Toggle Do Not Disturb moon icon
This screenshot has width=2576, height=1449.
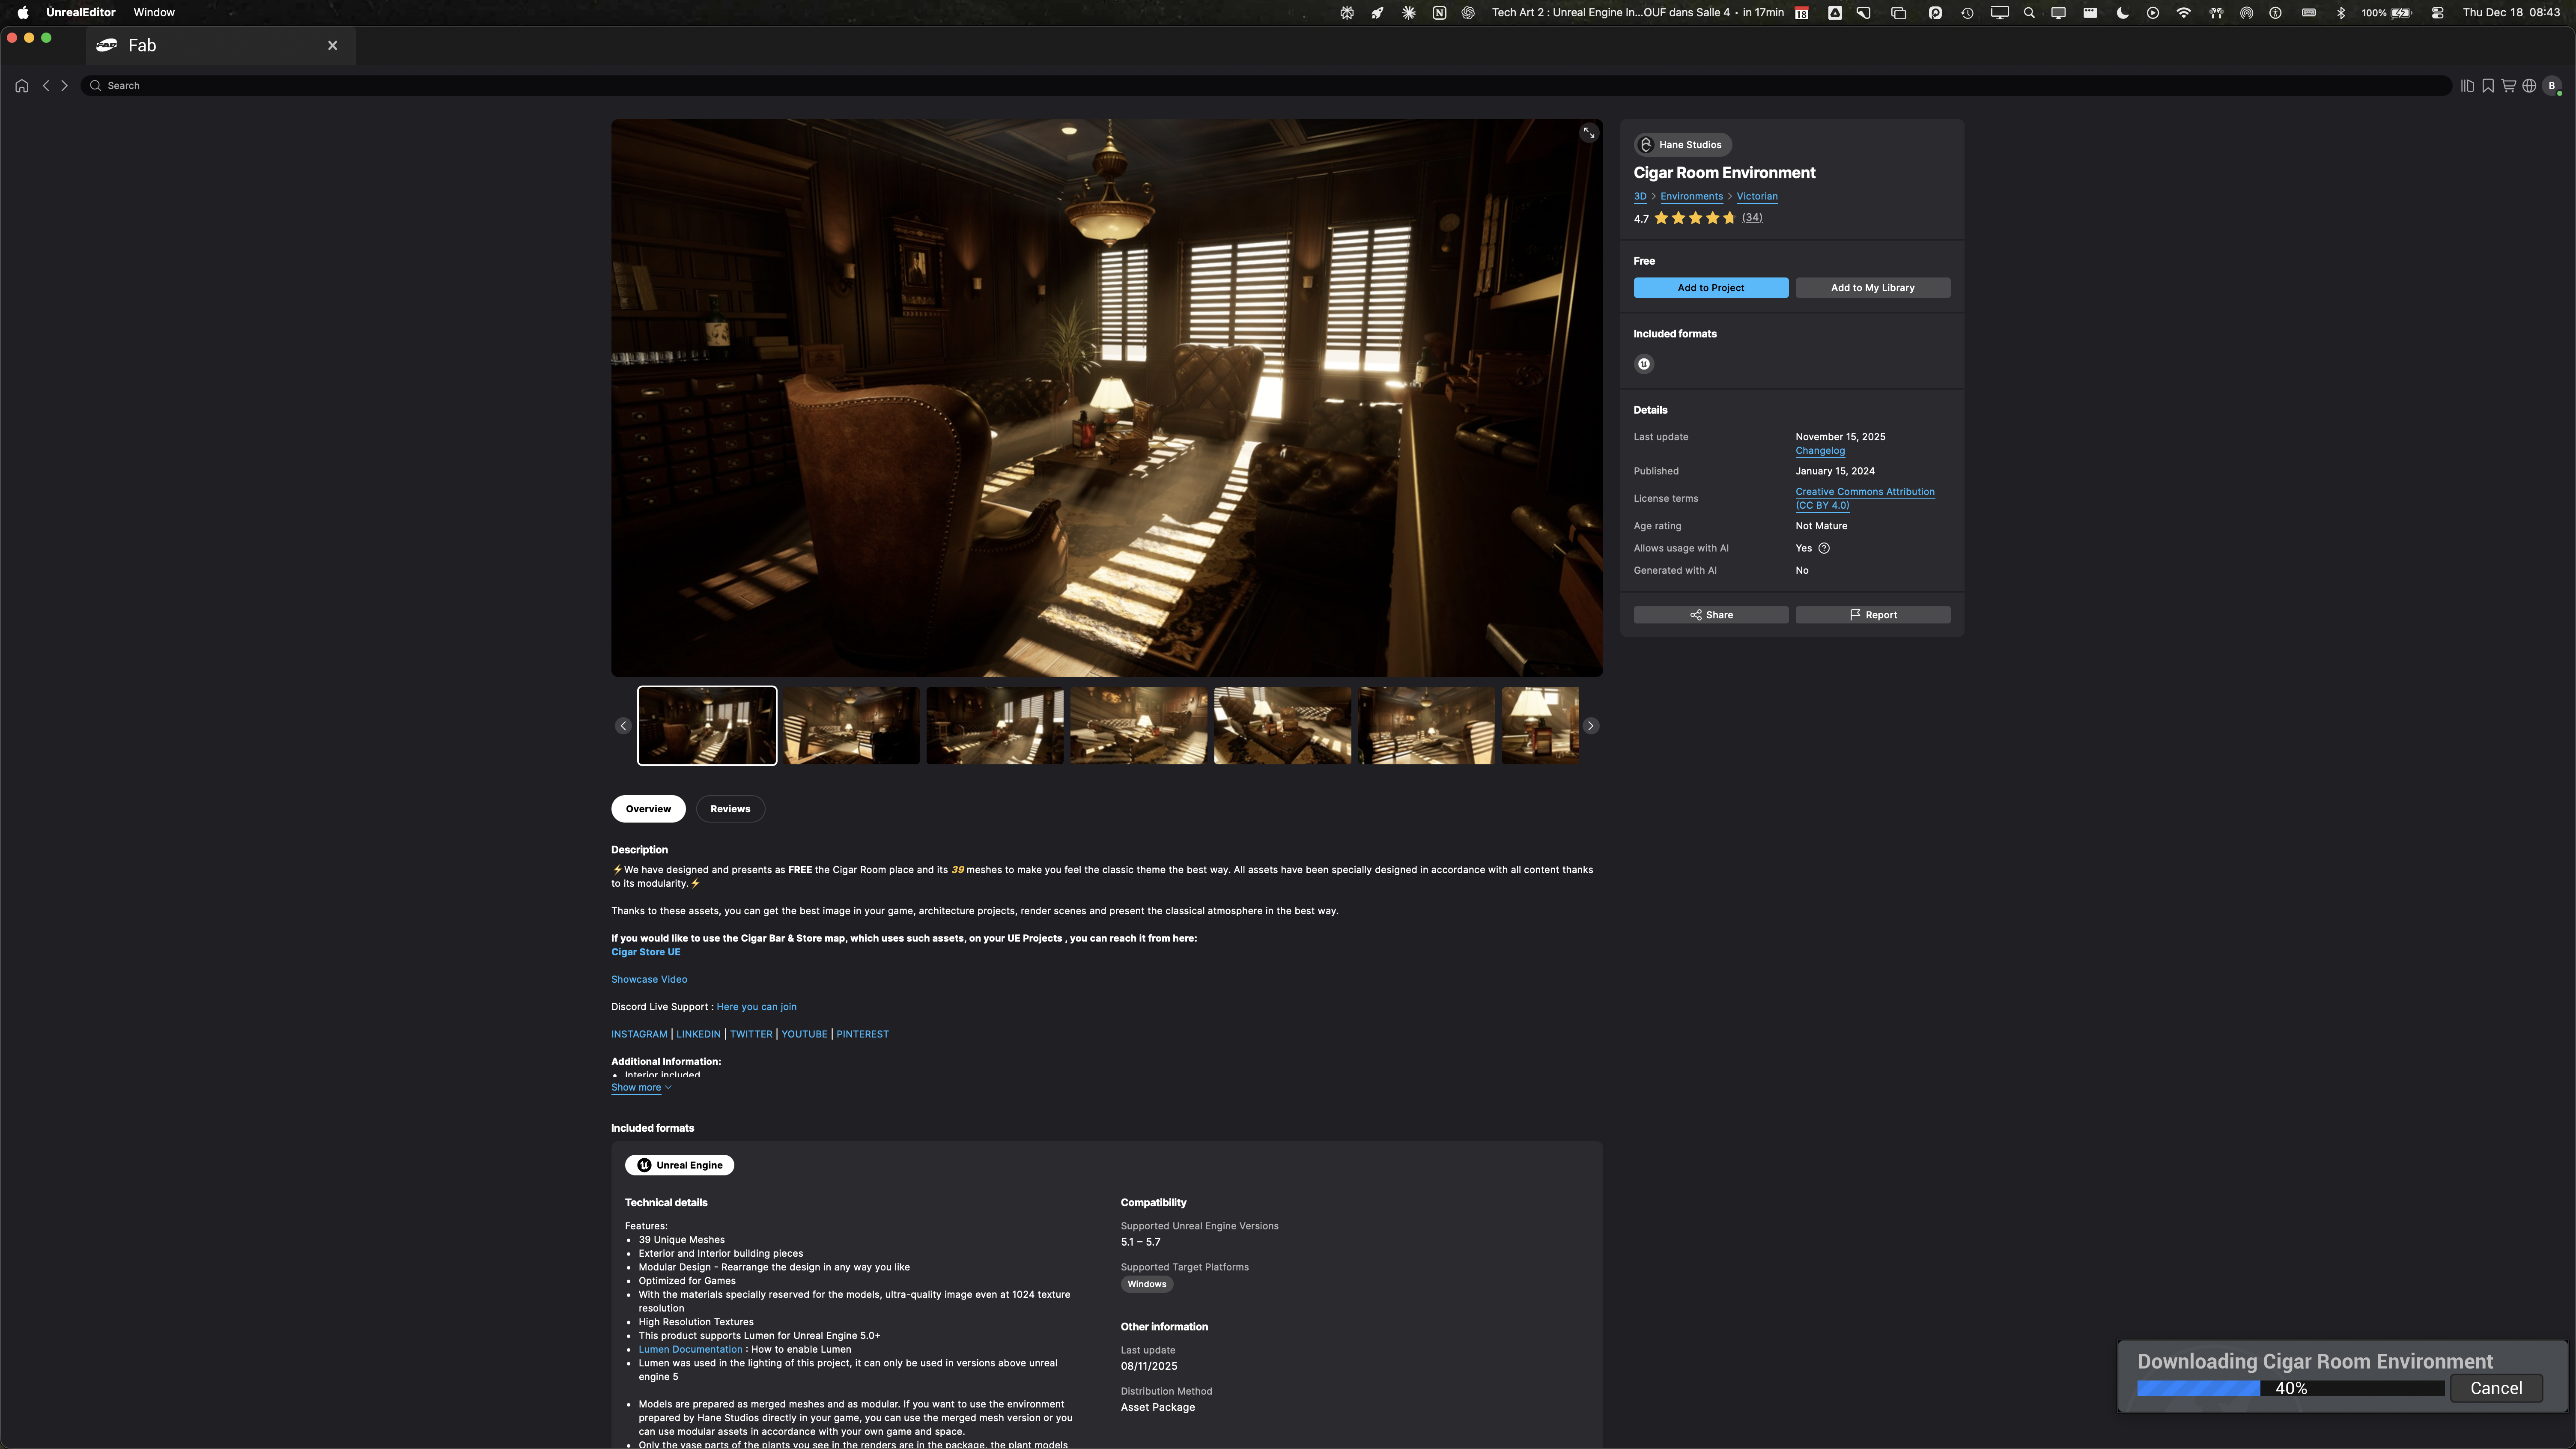click(x=2122, y=13)
